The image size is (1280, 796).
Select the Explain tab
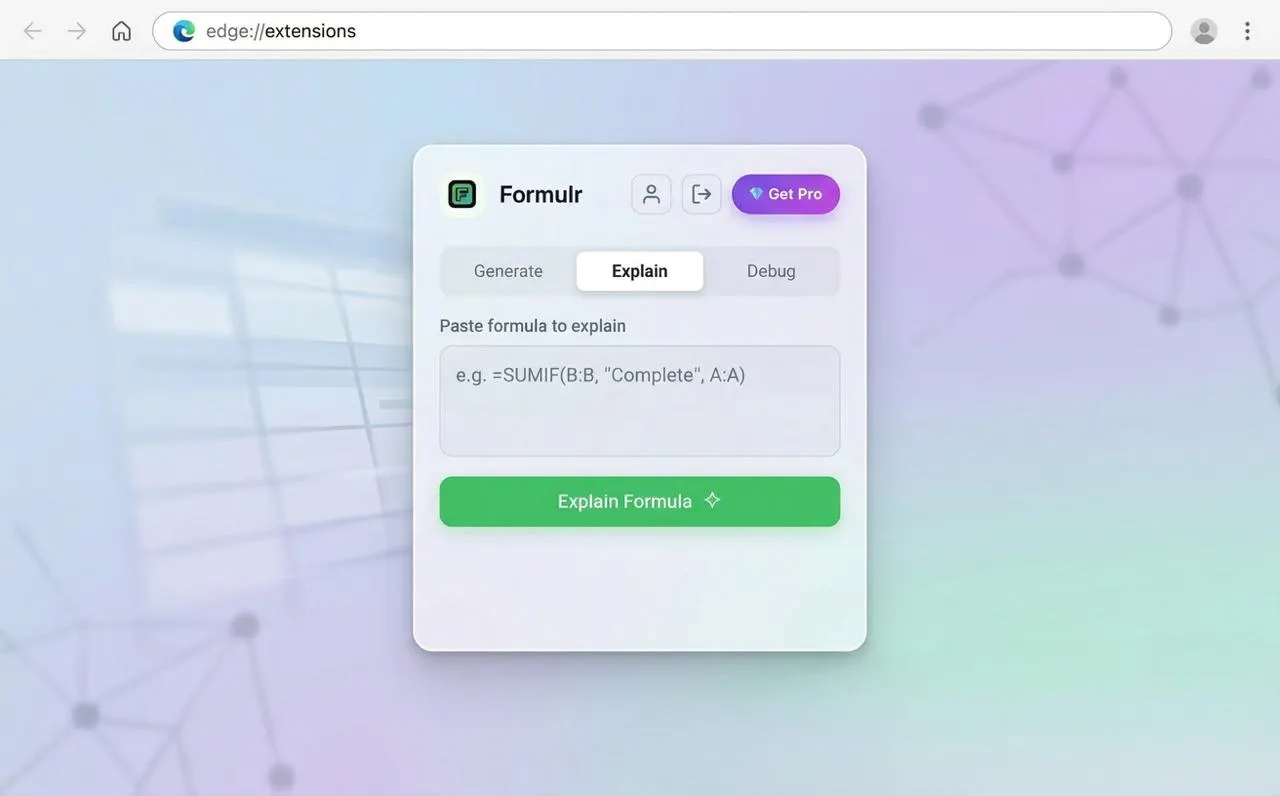640,271
